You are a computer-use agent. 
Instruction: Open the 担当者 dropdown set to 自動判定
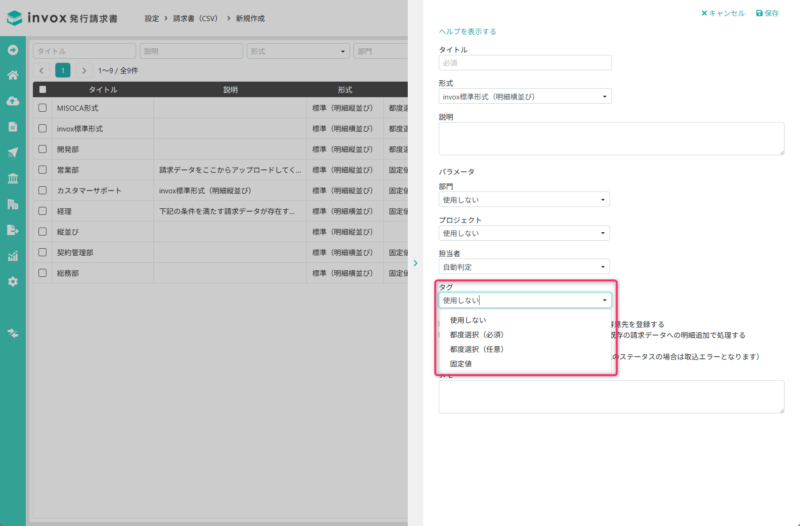pyautogui.click(x=525, y=267)
